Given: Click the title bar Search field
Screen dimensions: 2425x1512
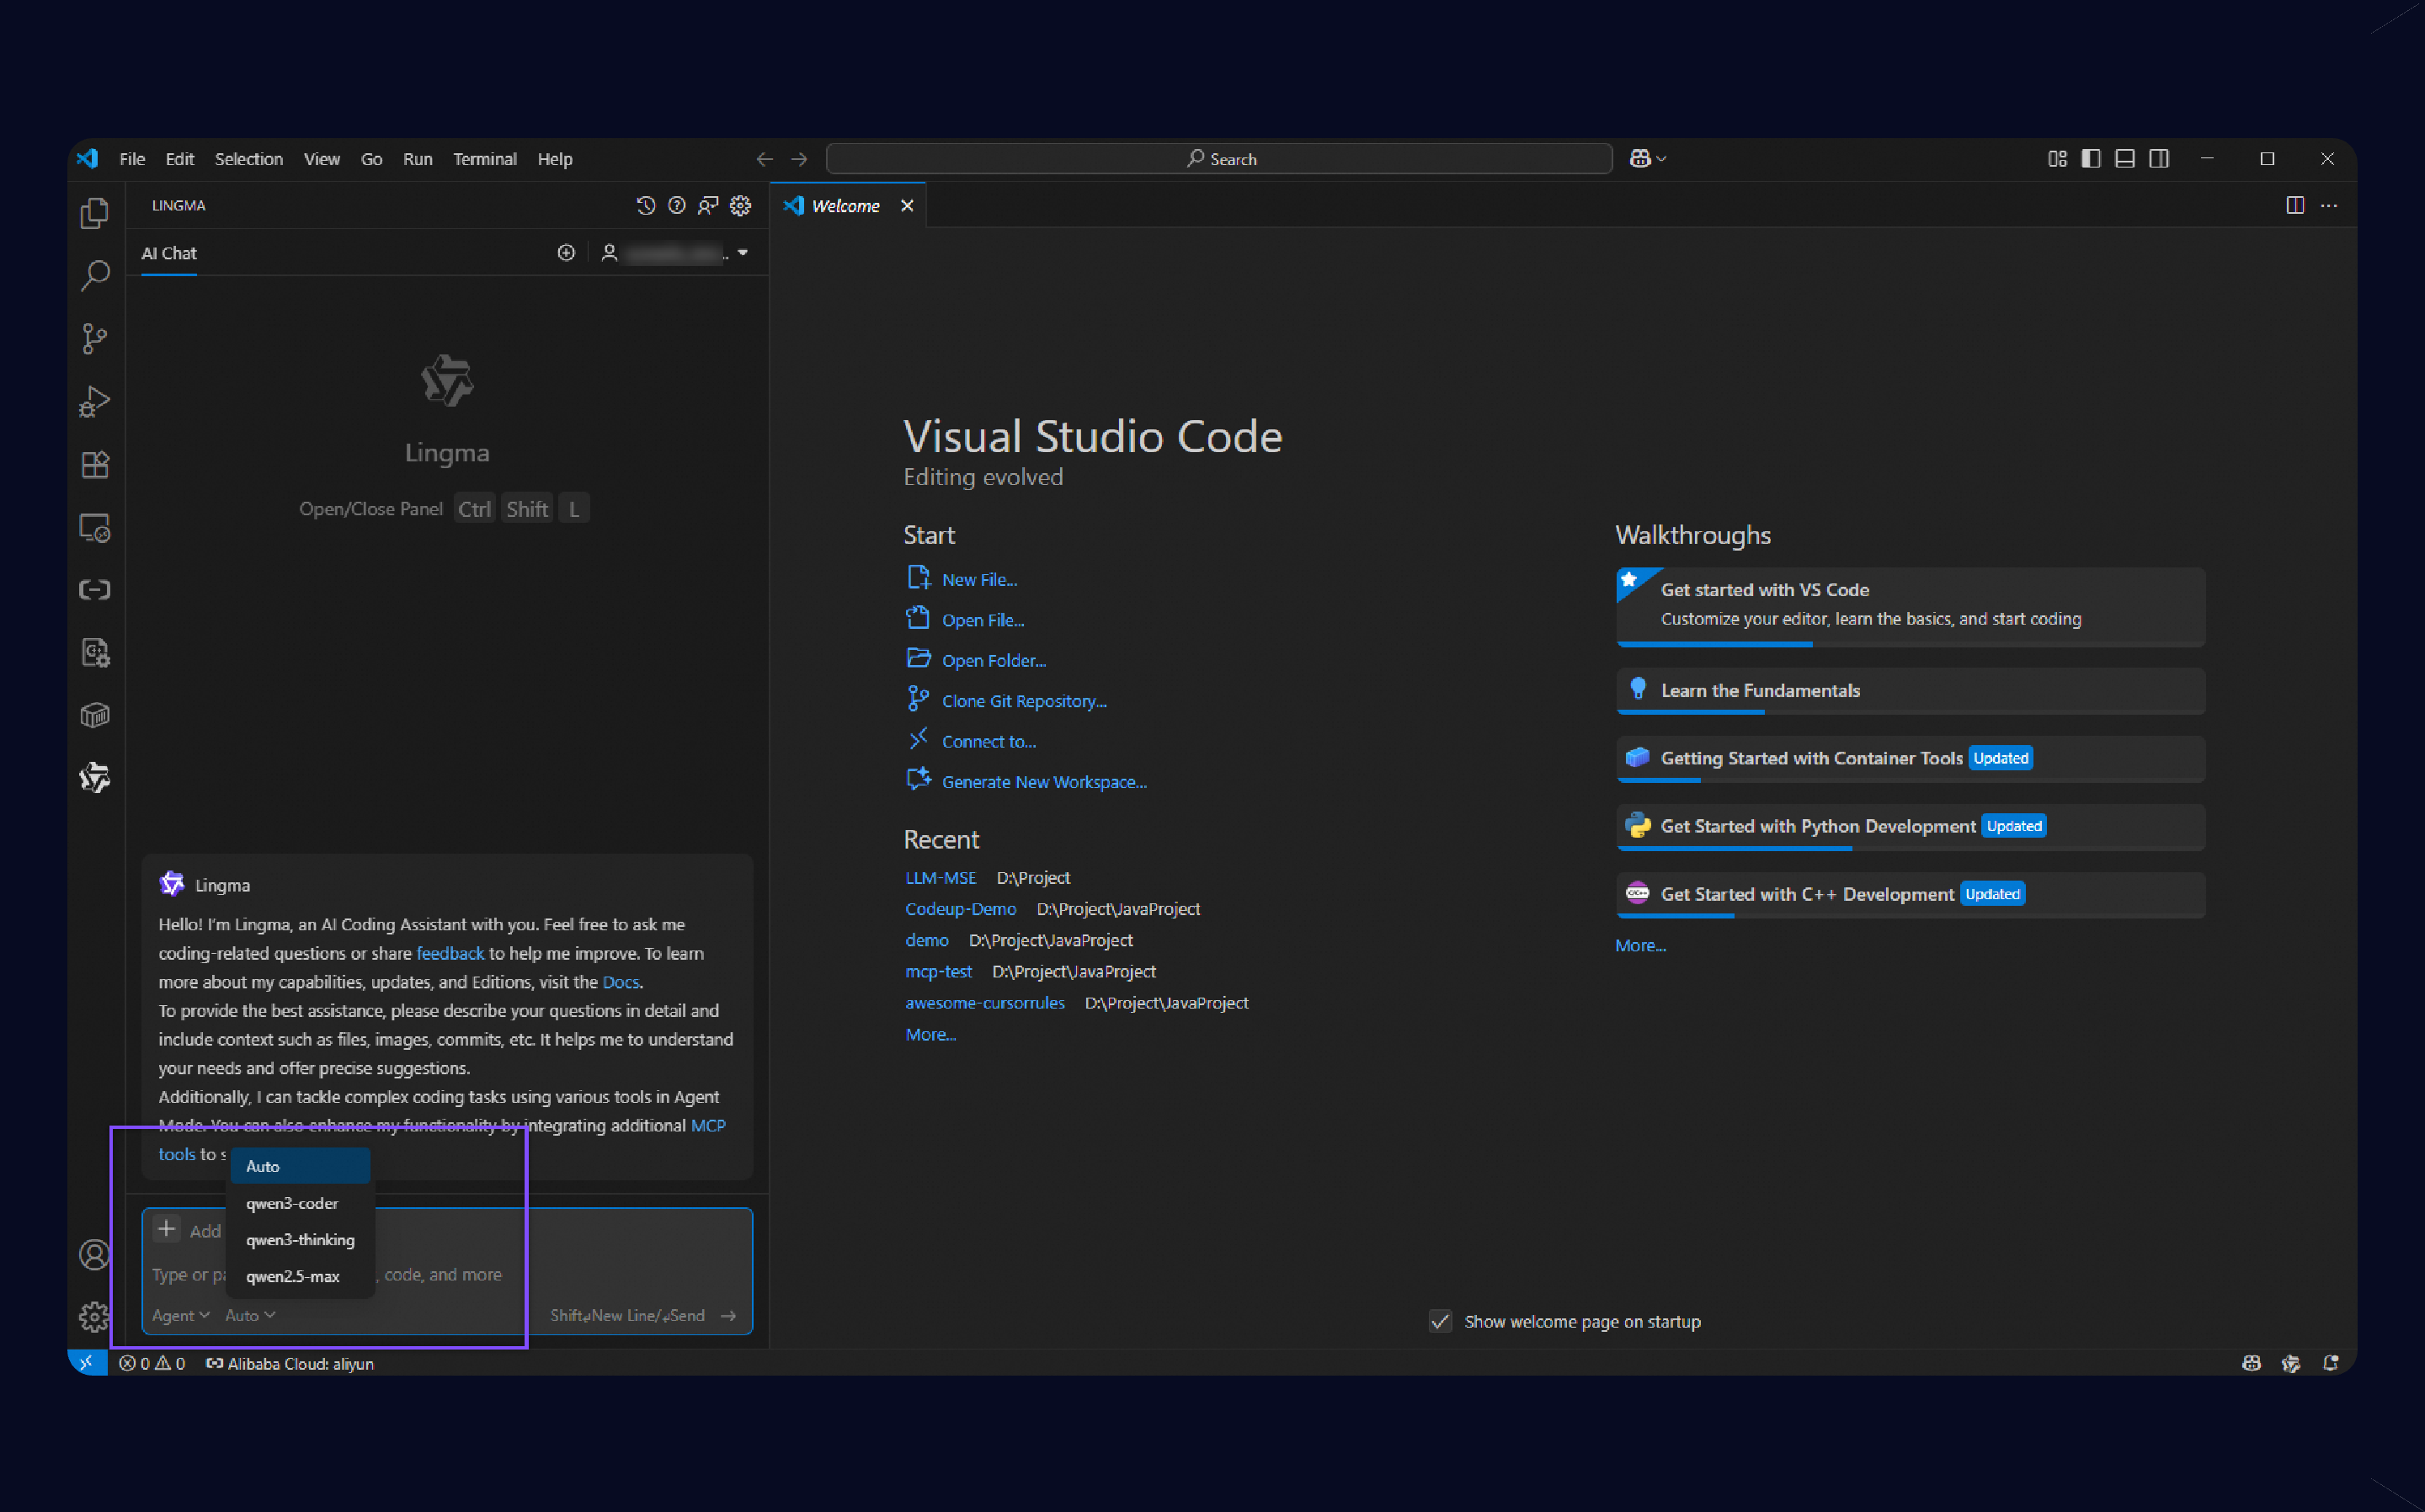Looking at the screenshot, I should pyautogui.click(x=1219, y=158).
